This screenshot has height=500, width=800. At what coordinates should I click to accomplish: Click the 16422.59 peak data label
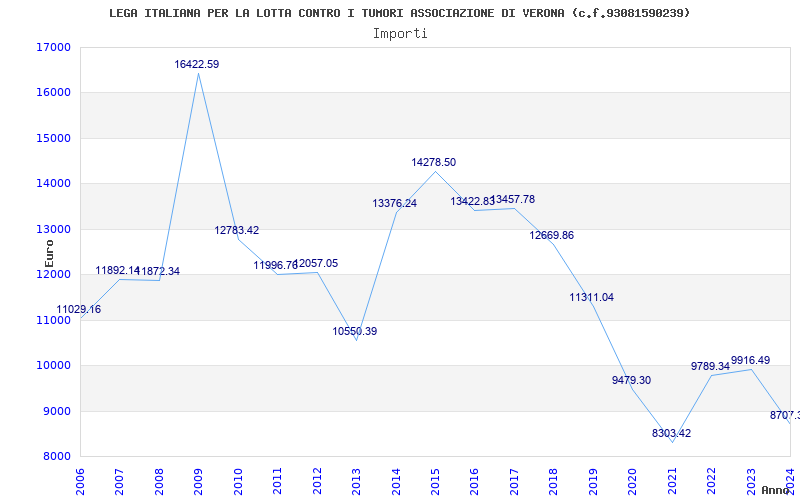[196, 64]
